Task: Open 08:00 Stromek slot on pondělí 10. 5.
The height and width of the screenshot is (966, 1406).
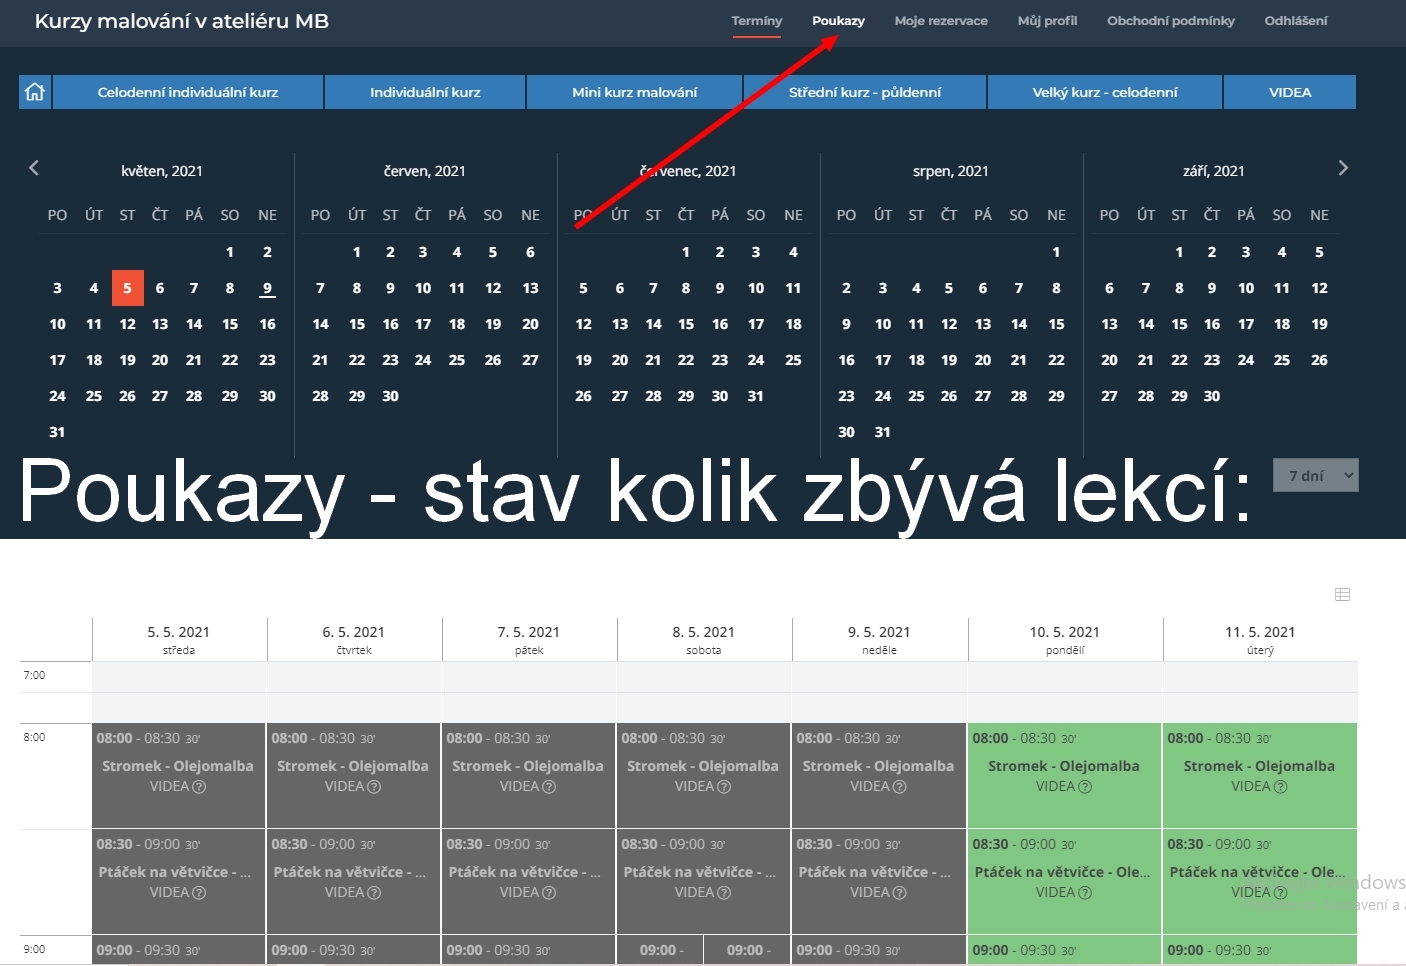Action: click(x=1064, y=775)
